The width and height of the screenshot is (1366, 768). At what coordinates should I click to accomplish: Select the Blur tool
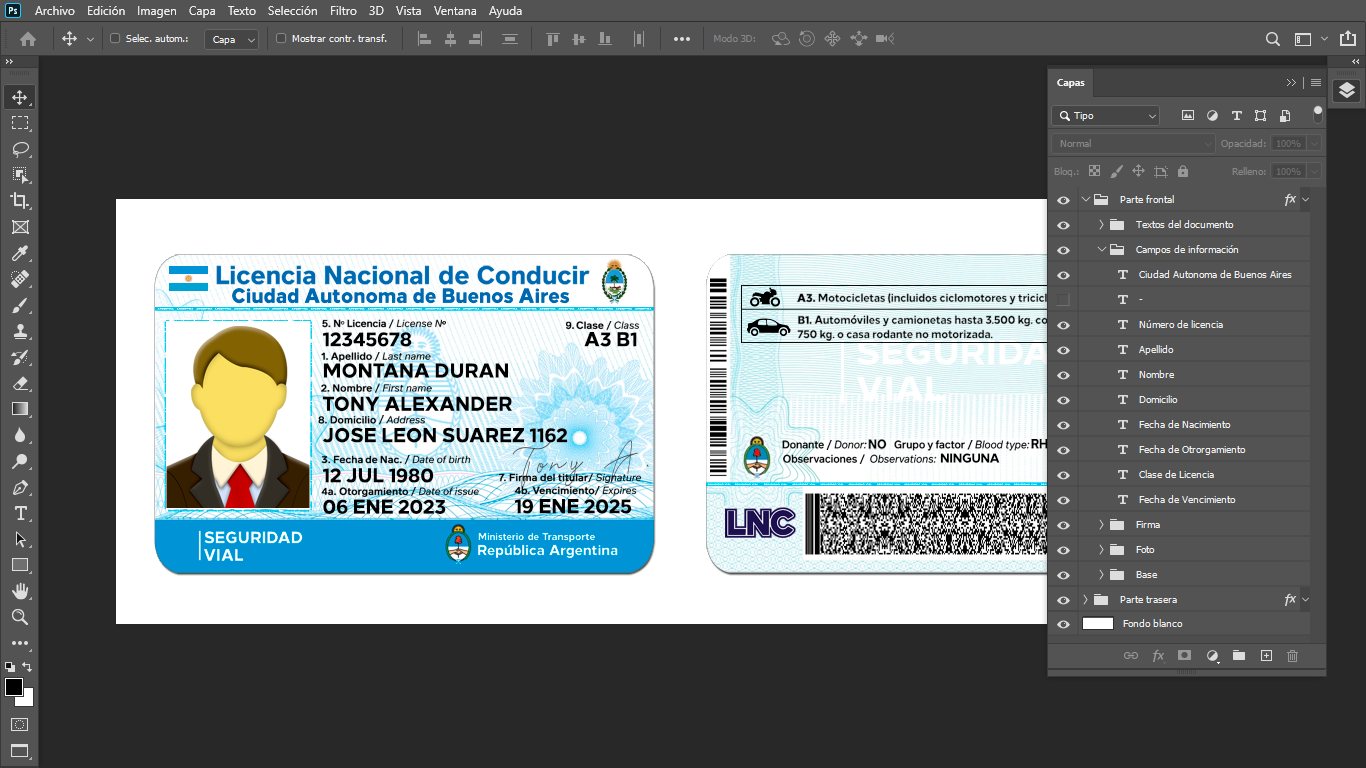coord(20,435)
